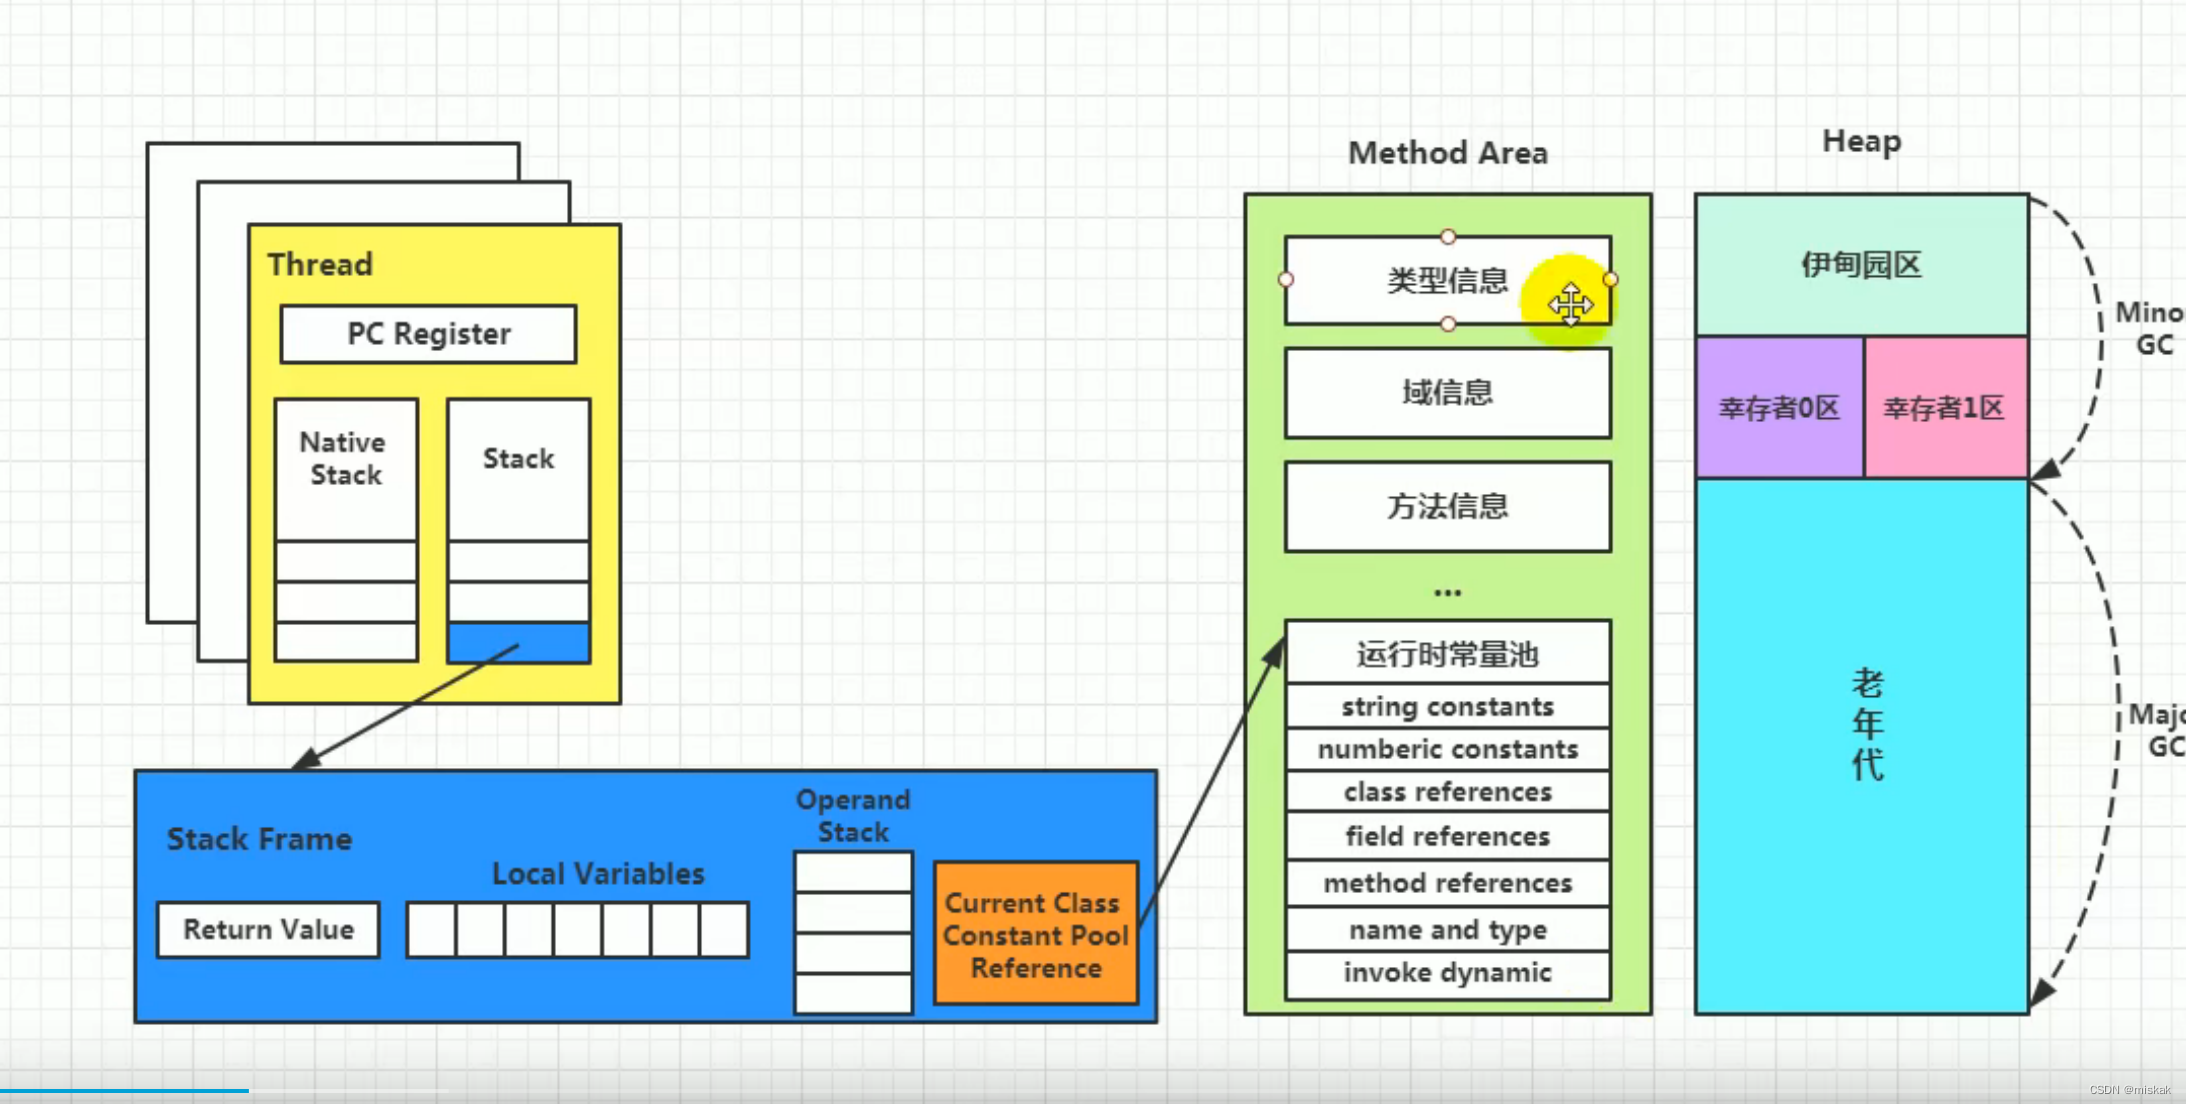Expand the 运行时常量池 constants section

point(1446,652)
